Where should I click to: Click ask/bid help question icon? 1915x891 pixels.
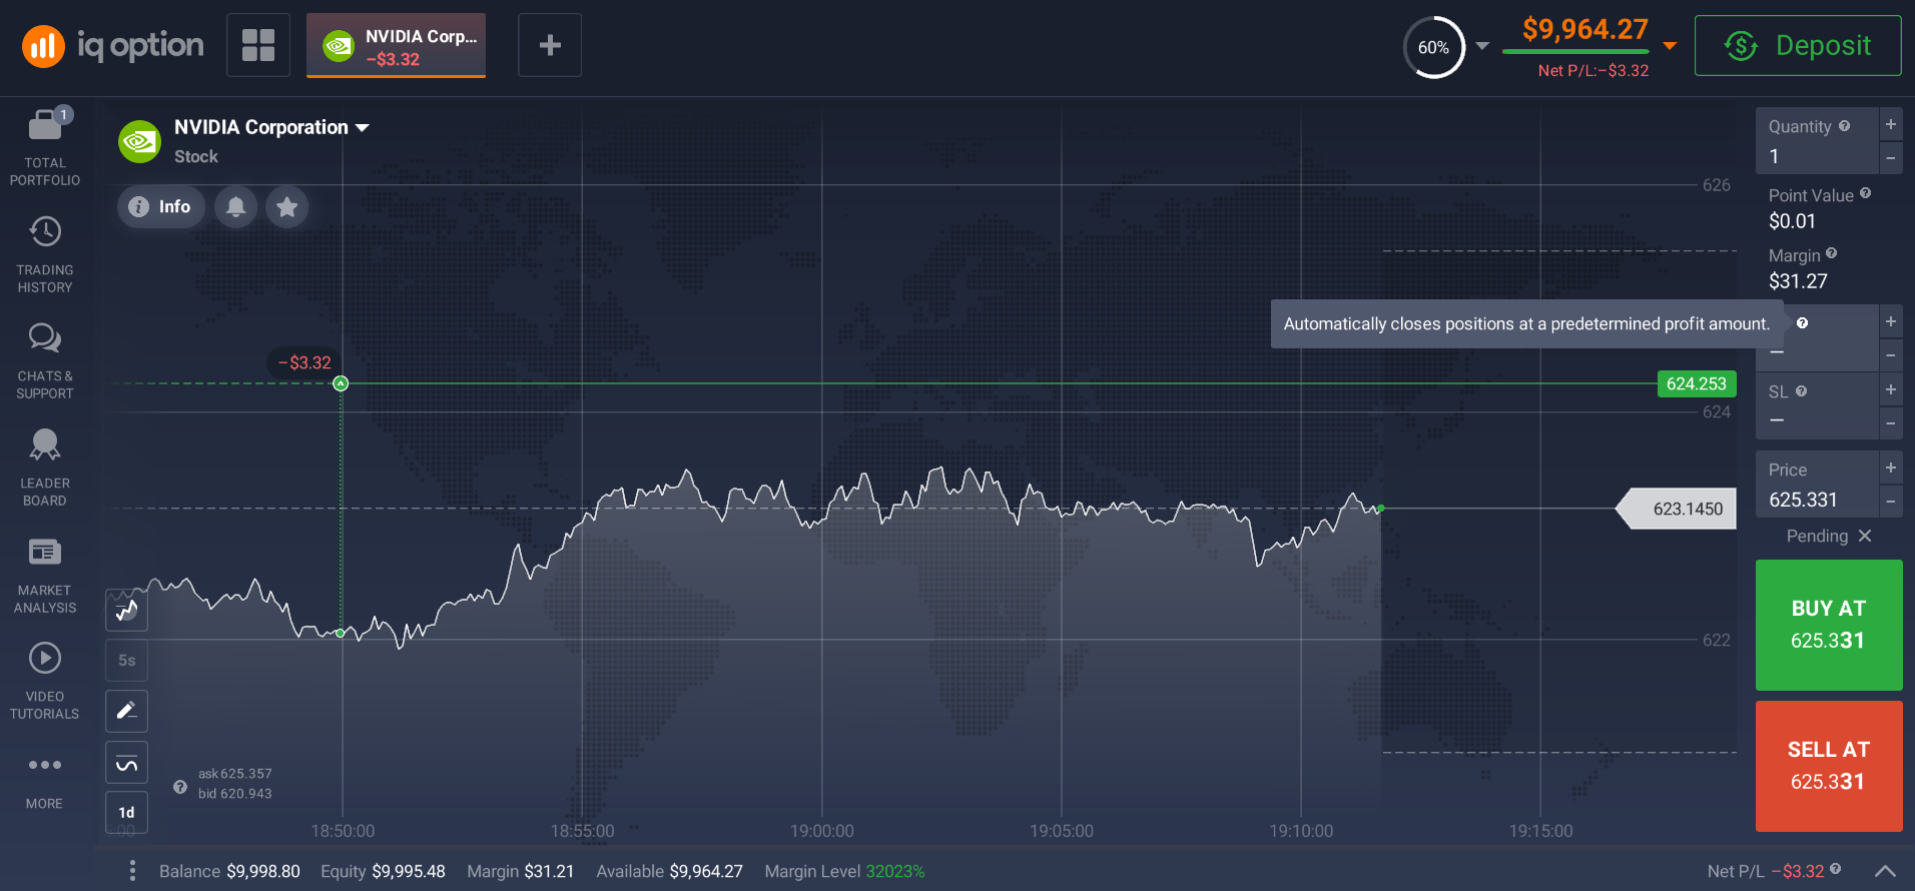pyautogui.click(x=180, y=787)
